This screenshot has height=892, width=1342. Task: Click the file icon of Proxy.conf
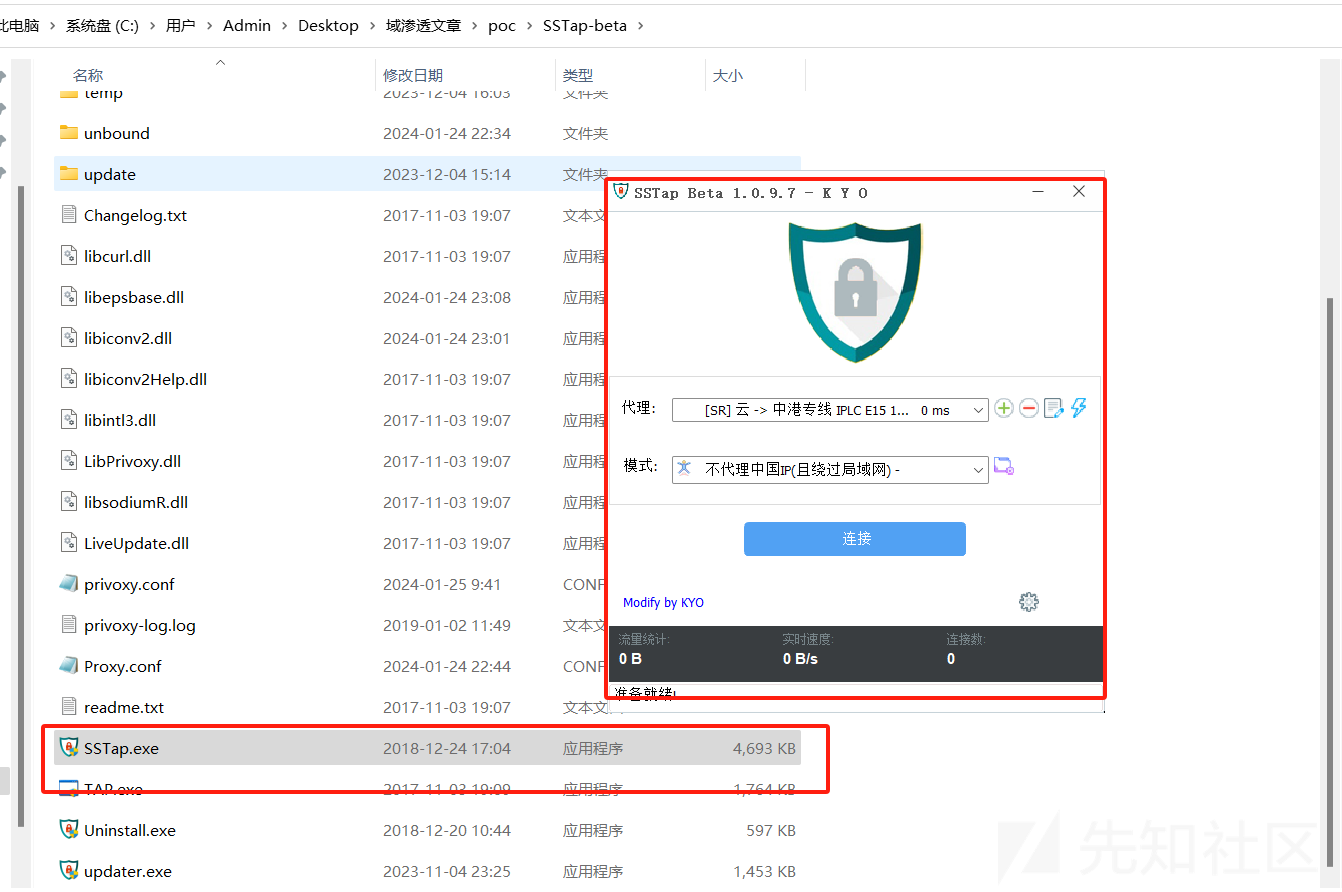click(69, 666)
